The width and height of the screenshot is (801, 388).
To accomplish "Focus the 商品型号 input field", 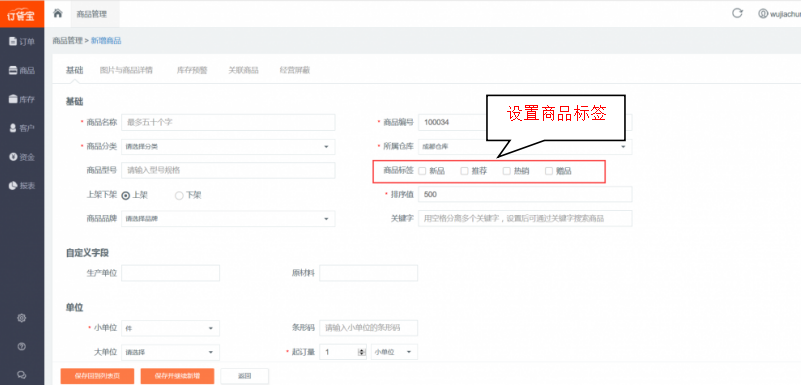I will (x=228, y=171).
